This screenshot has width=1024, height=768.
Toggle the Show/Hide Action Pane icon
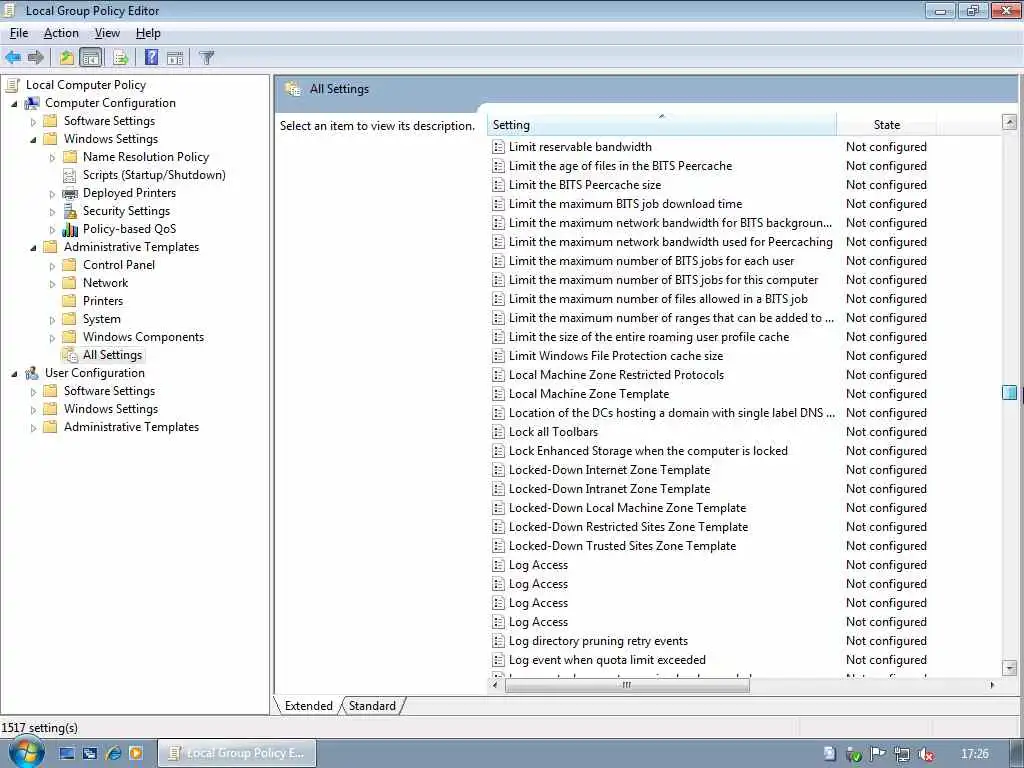point(175,57)
